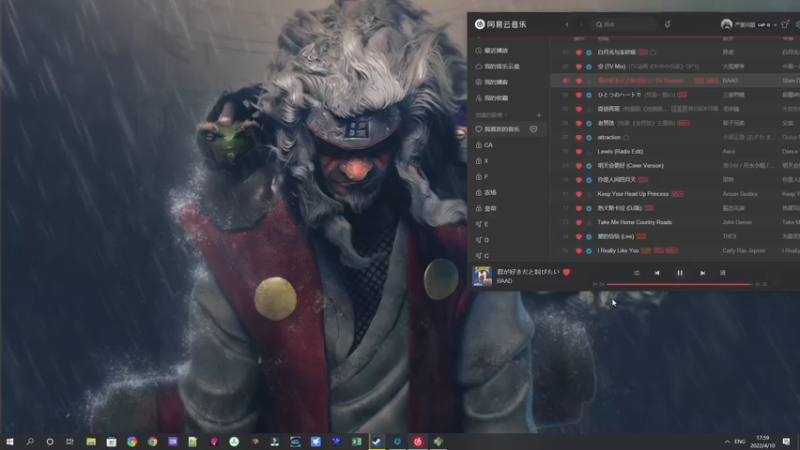Click the downloaded checkmark for 空 (TV Mix)
The height and width of the screenshot is (450, 800).
(589, 67)
